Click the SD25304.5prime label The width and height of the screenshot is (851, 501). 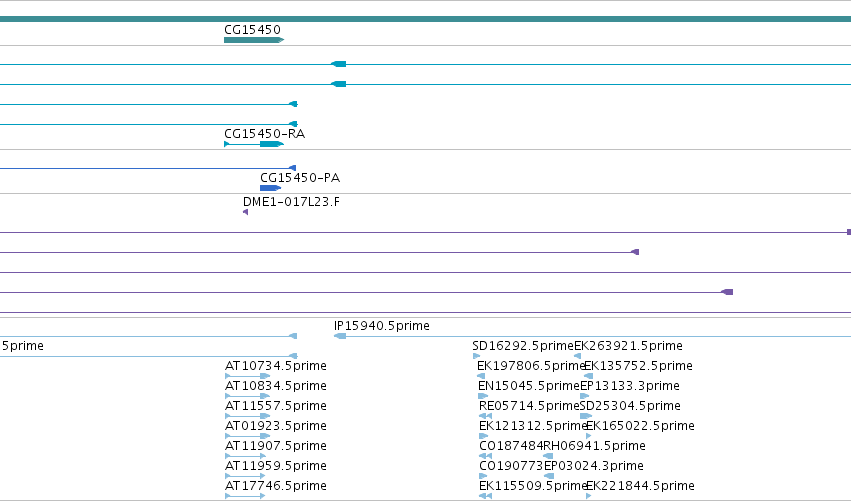(x=630, y=406)
